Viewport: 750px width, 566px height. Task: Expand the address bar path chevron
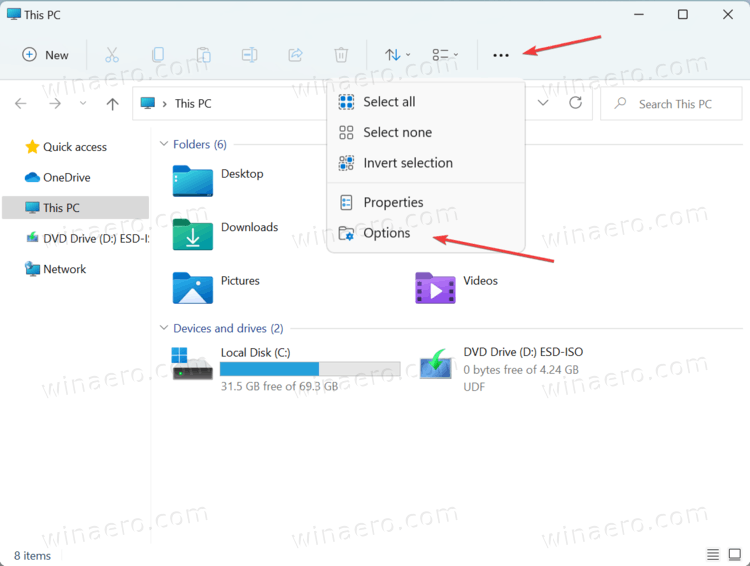tap(165, 104)
